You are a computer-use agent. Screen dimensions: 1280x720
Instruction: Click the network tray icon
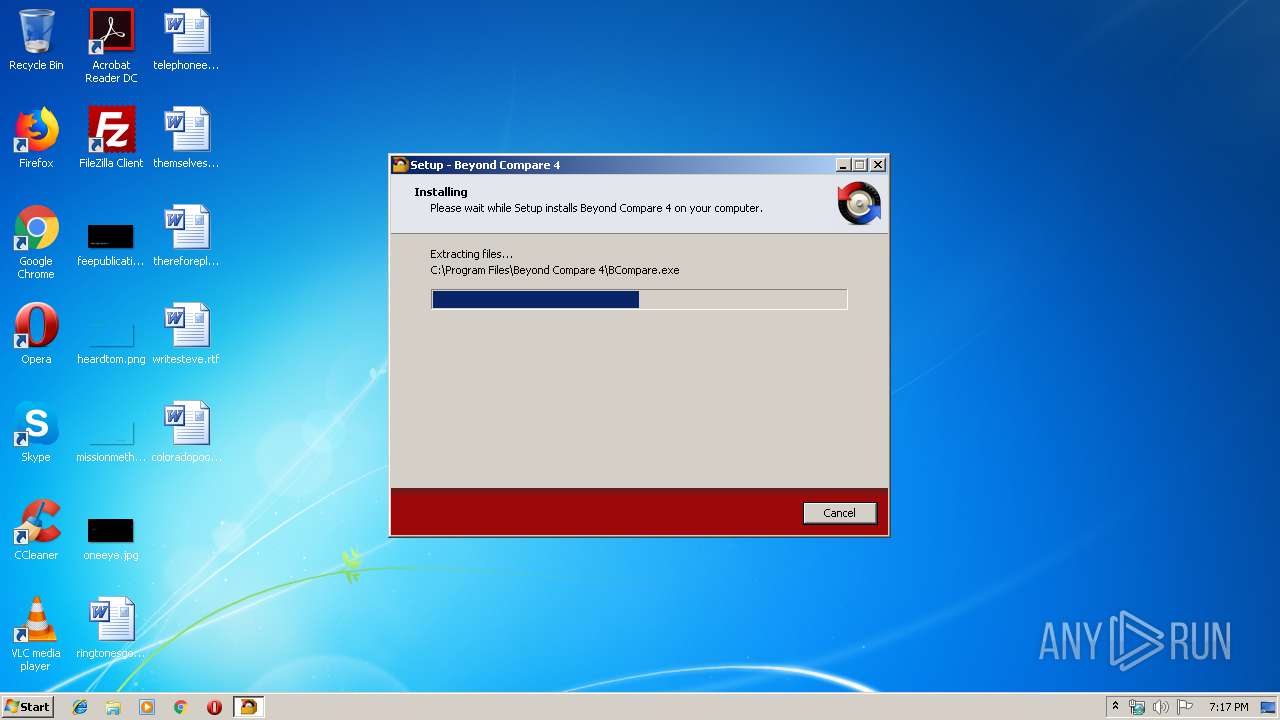(1137, 707)
